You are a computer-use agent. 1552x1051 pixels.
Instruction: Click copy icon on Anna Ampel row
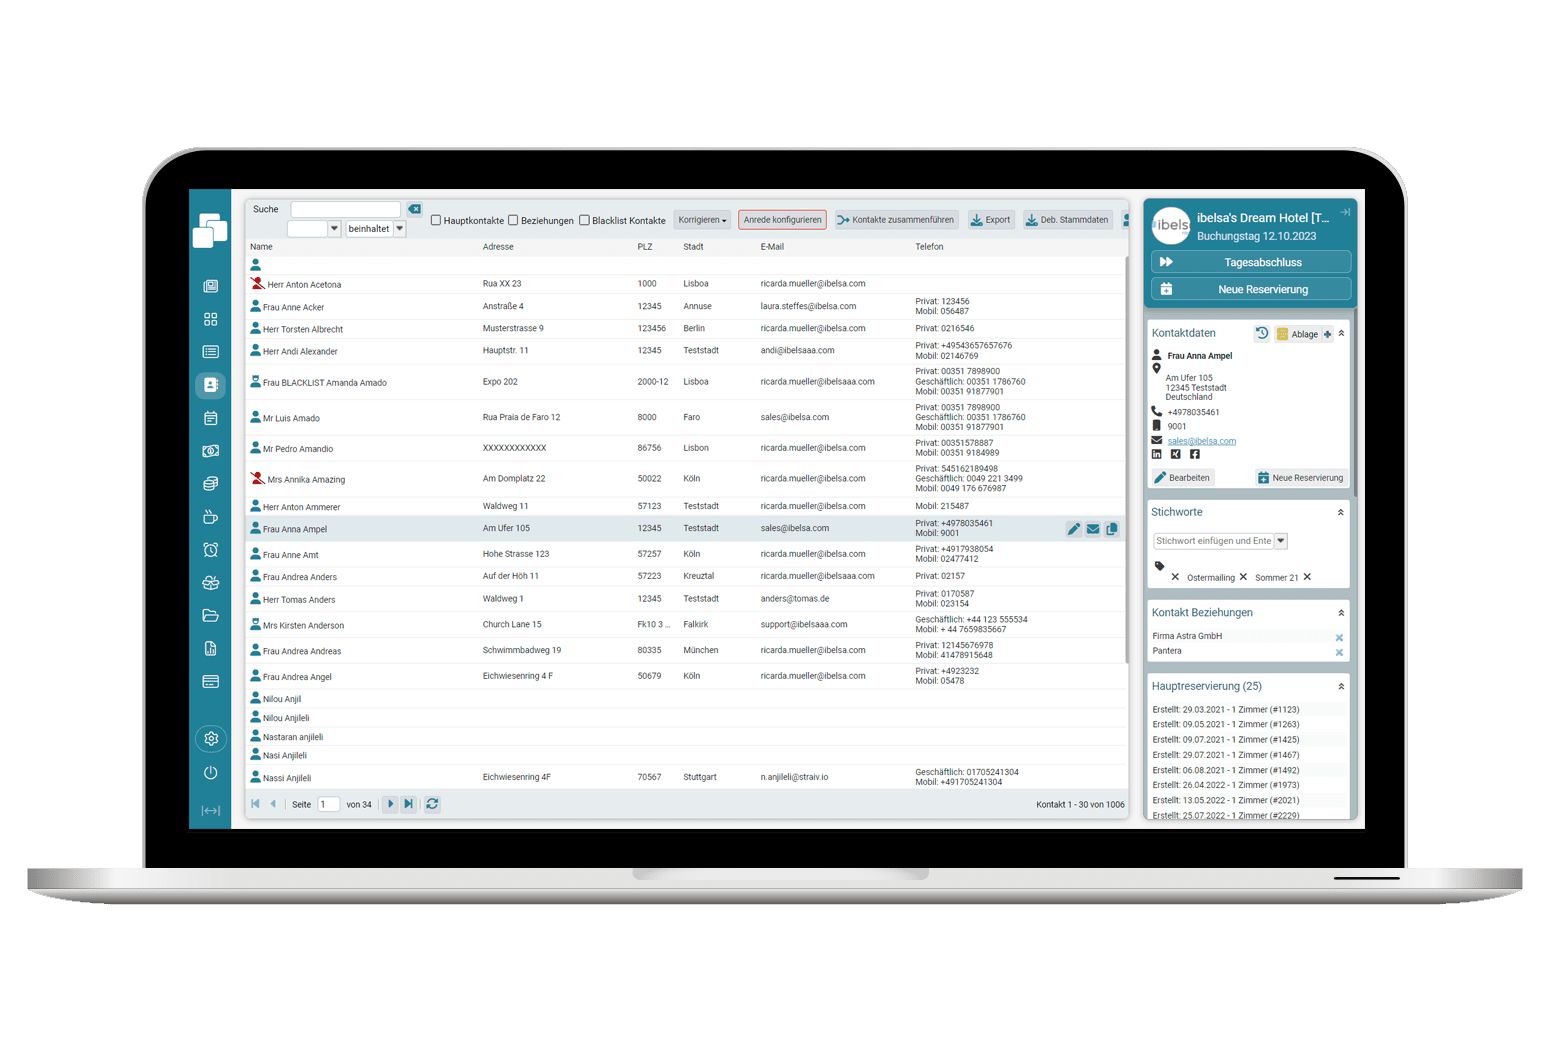pos(1111,529)
